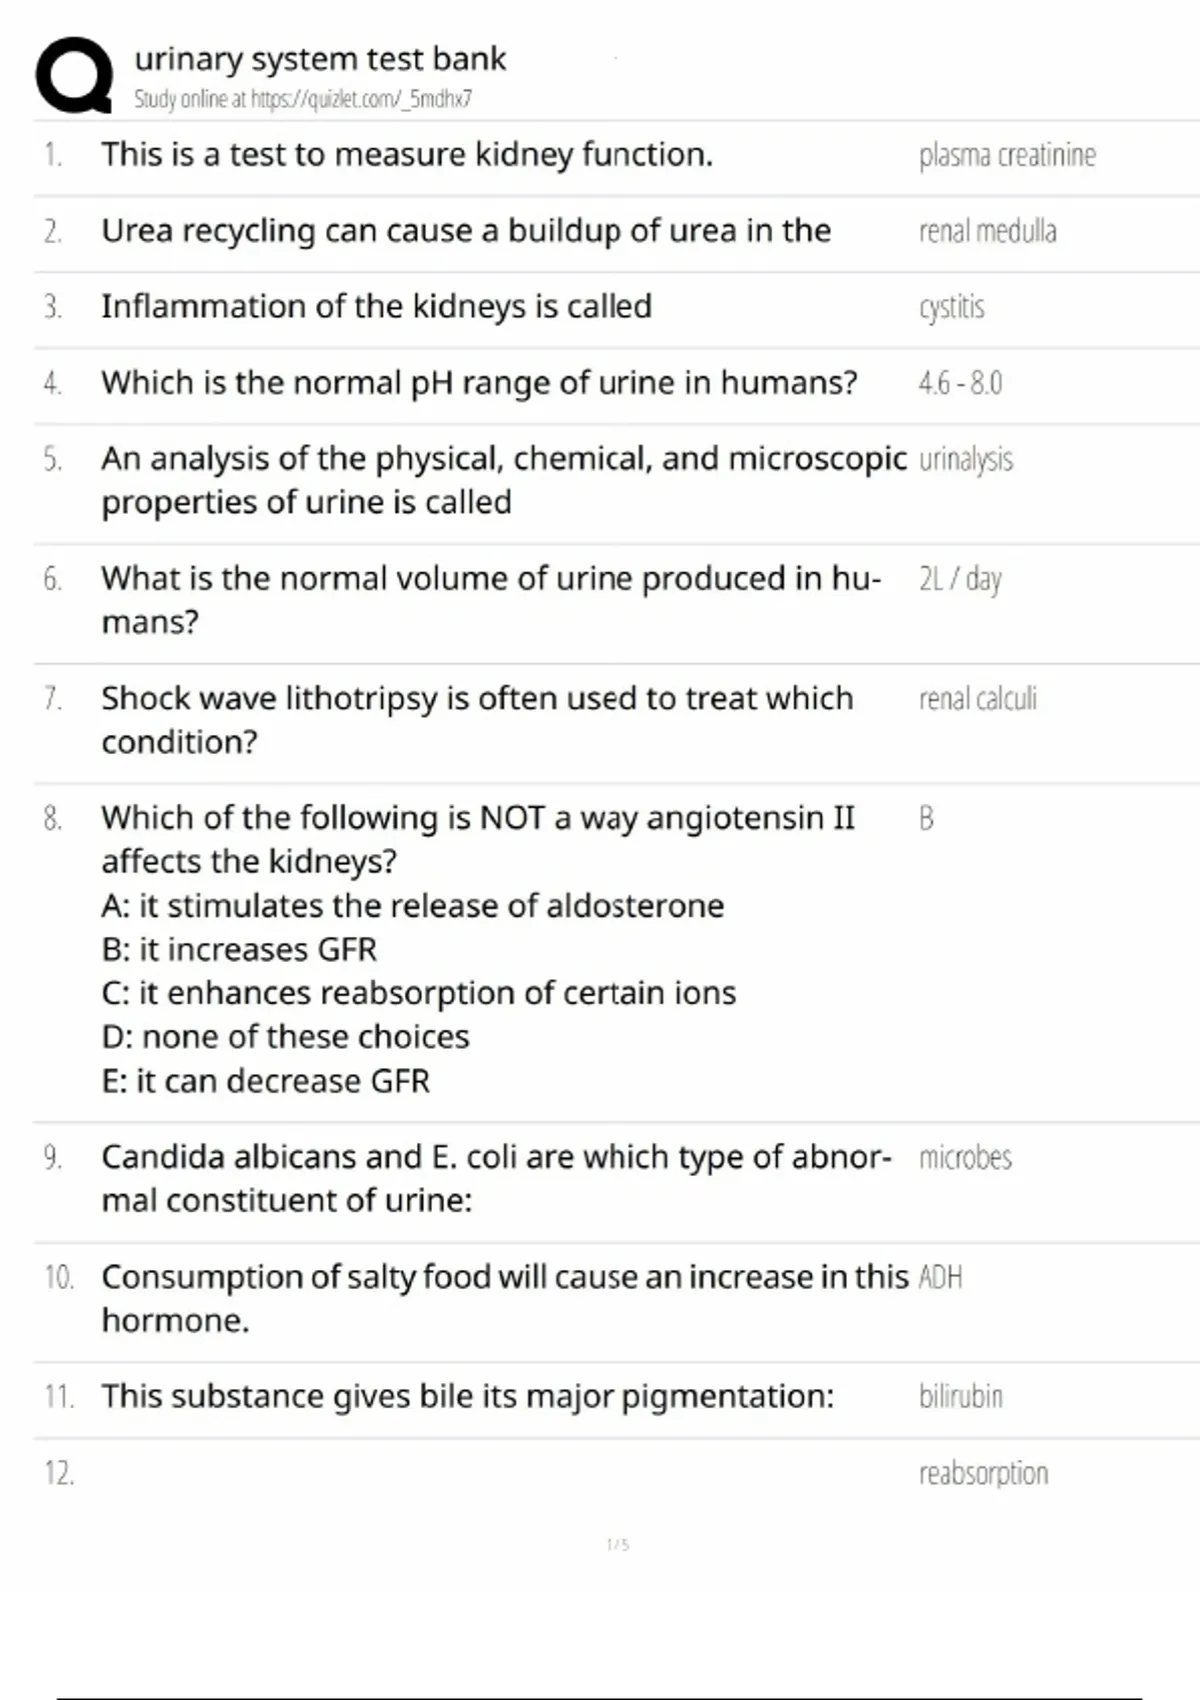The height and width of the screenshot is (1700, 1200).
Task: Select the 'plasma creatinine' answer
Action: coord(1007,155)
